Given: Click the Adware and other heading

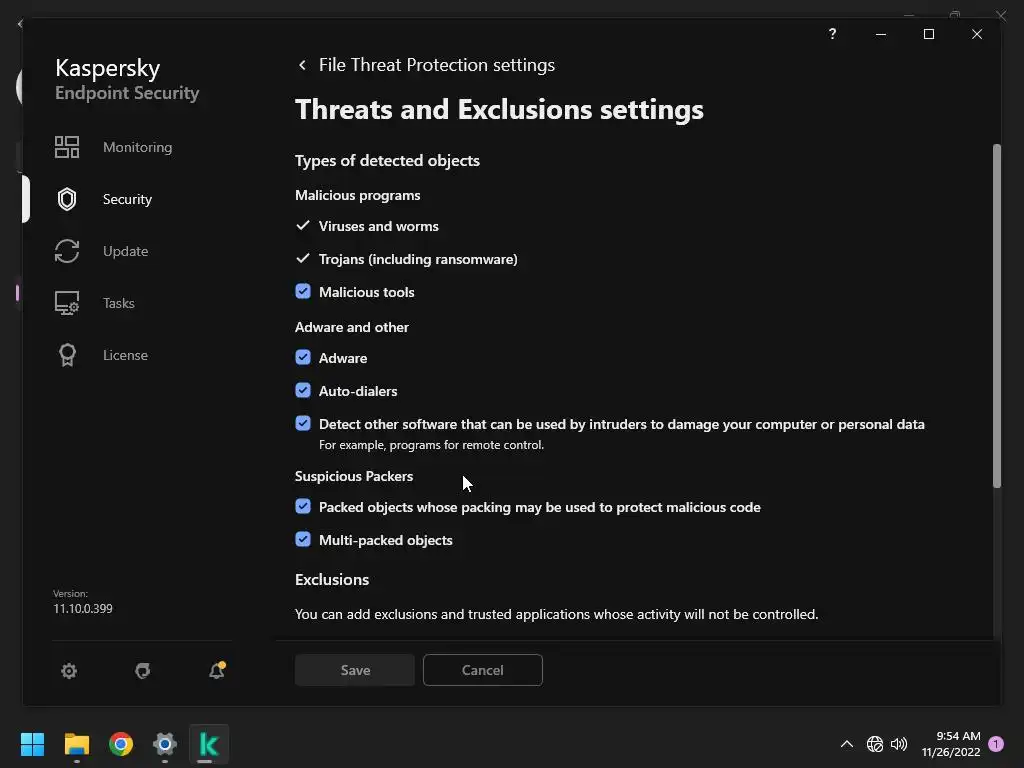Looking at the screenshot, I should point(352,327).
